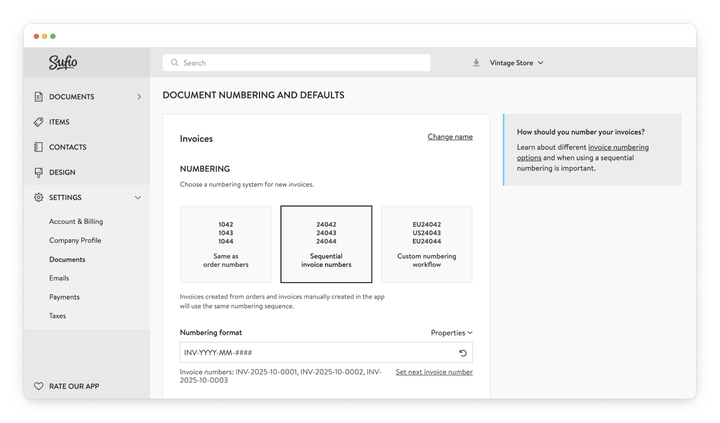Click 'How should you number your invoices?' text

(x=580, y=132)
